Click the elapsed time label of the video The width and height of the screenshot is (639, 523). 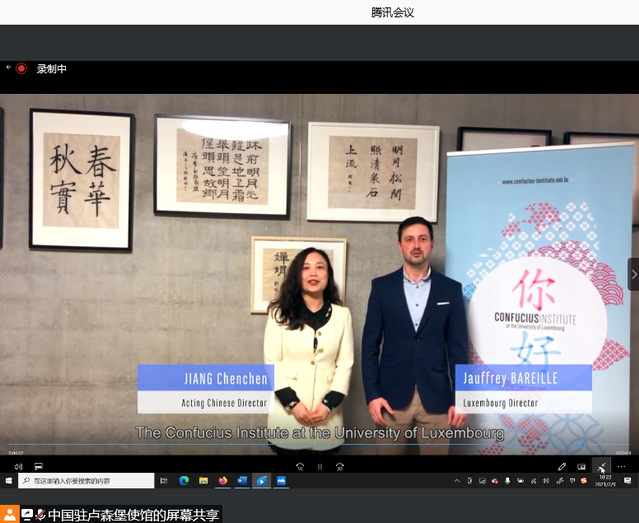16,452
